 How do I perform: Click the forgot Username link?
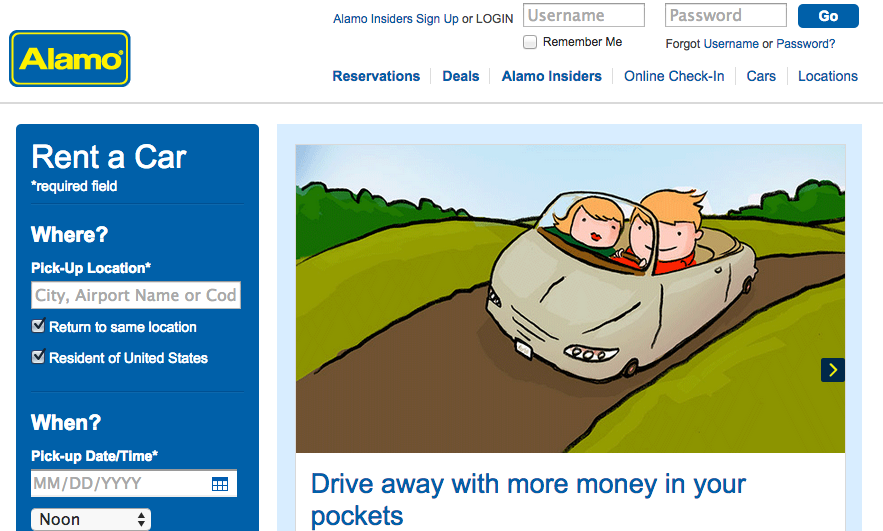pos(731,44)
